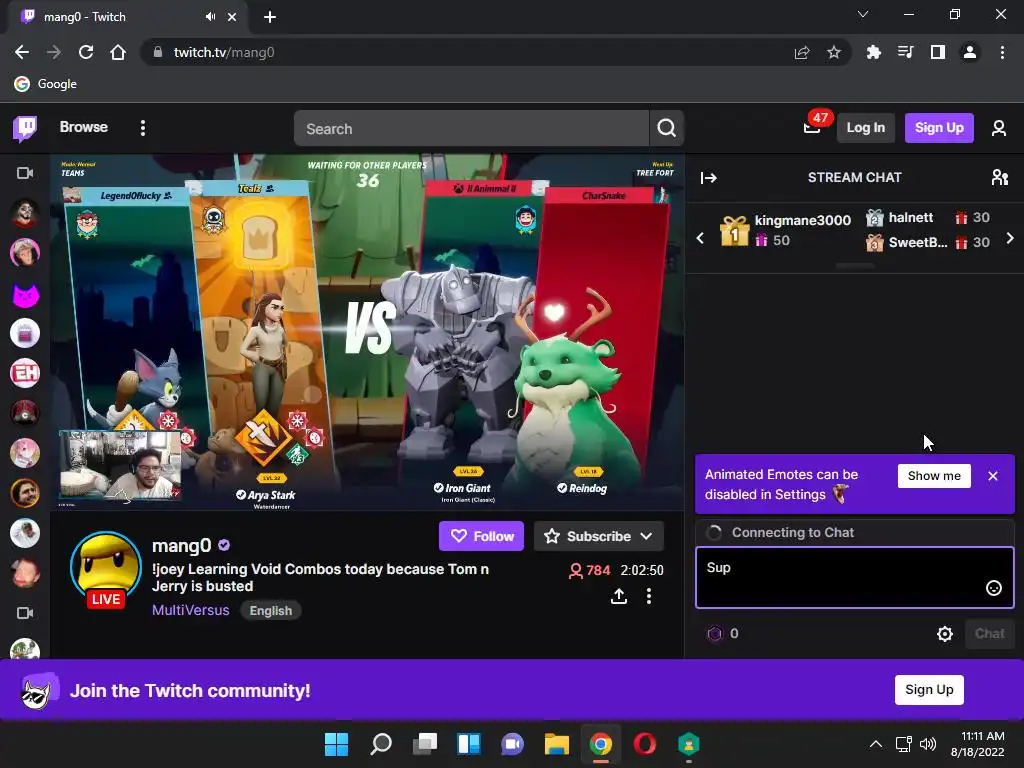The height and width of the screenshot is (768, 1024).
Task: Open the emote picker smiley
Action: coord(993,588)
